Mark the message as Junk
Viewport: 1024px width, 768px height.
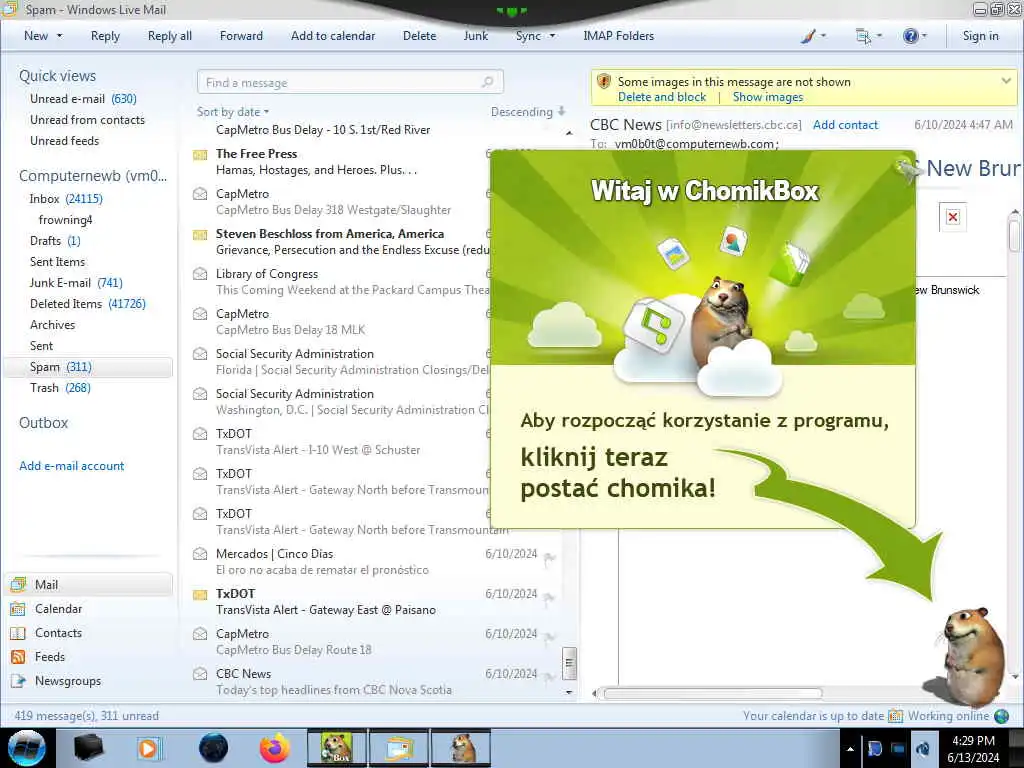click(x=475, y=36)
